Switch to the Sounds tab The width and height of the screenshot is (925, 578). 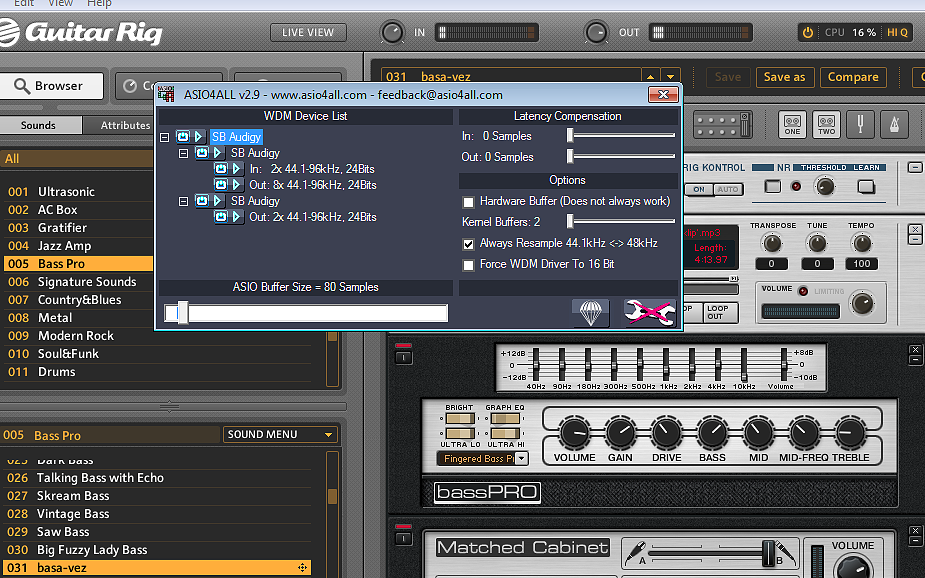tap(39, 125)
